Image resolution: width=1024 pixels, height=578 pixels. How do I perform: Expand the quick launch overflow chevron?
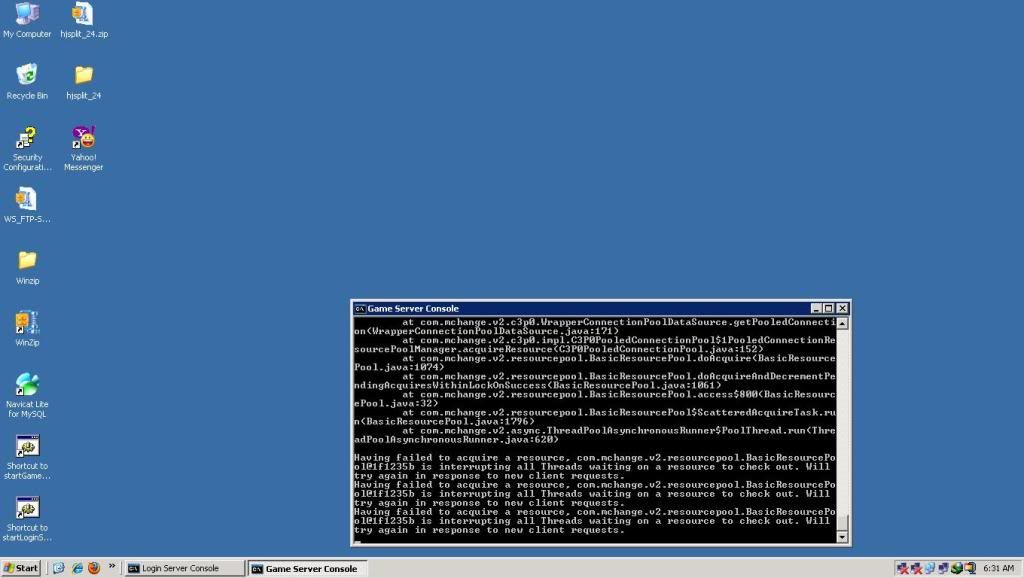(x=112, y=566)
